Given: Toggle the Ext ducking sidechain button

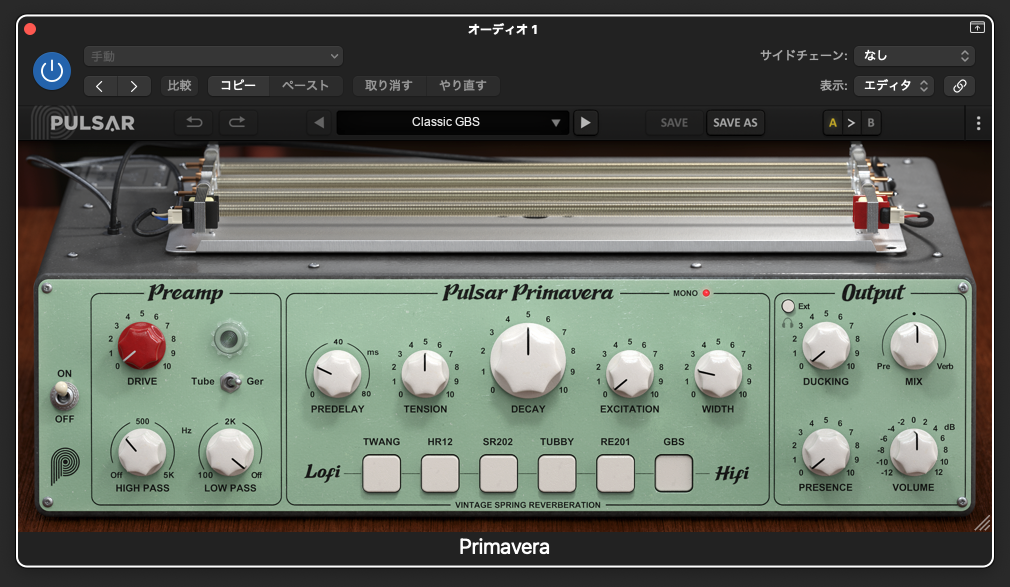Looking at the screenshot, I should (788, 306).
